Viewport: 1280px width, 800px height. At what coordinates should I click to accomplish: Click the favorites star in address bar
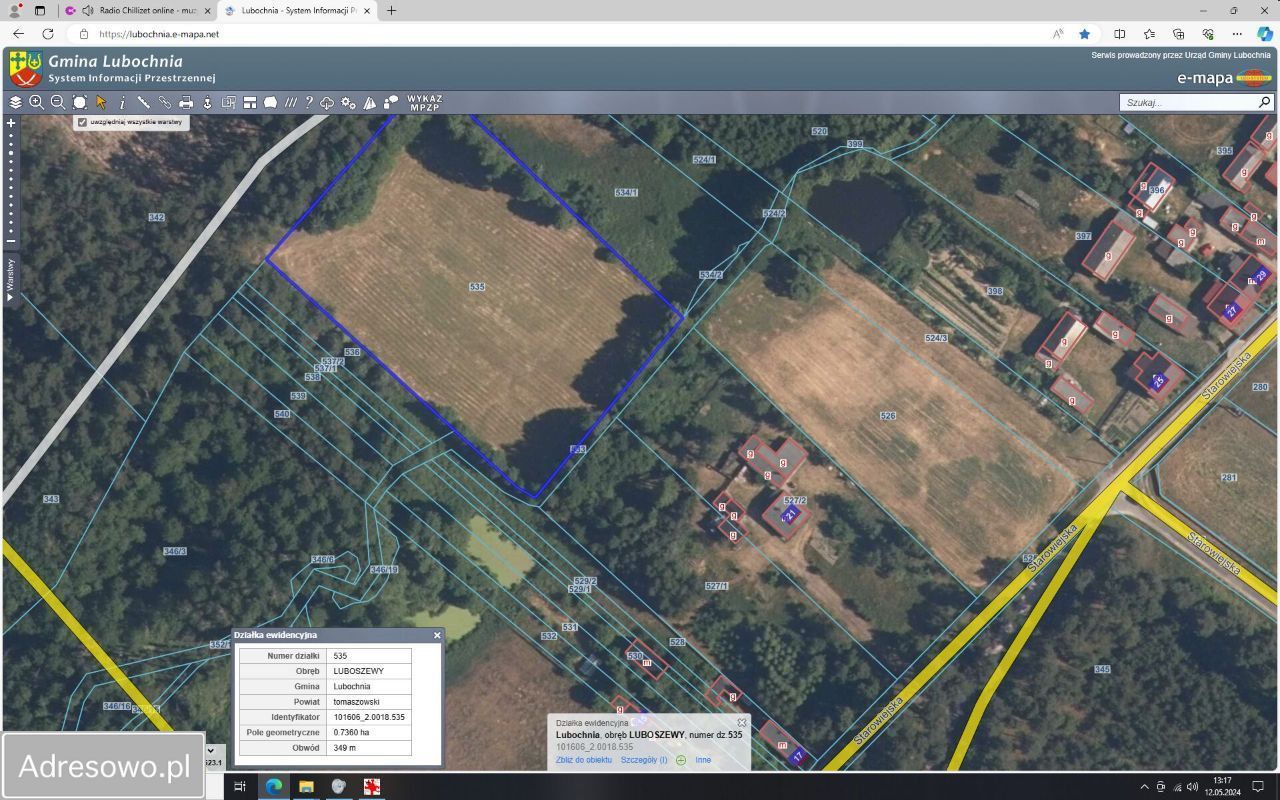[x=1085, y=34]
